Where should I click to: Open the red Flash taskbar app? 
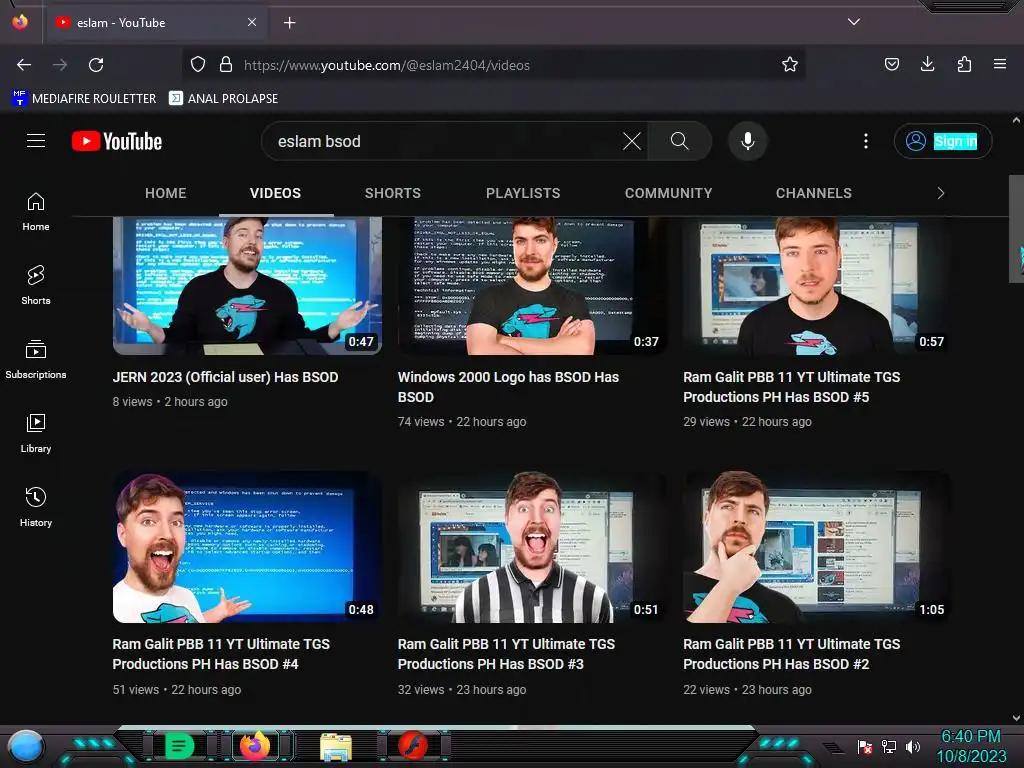(x=412, y=746)
